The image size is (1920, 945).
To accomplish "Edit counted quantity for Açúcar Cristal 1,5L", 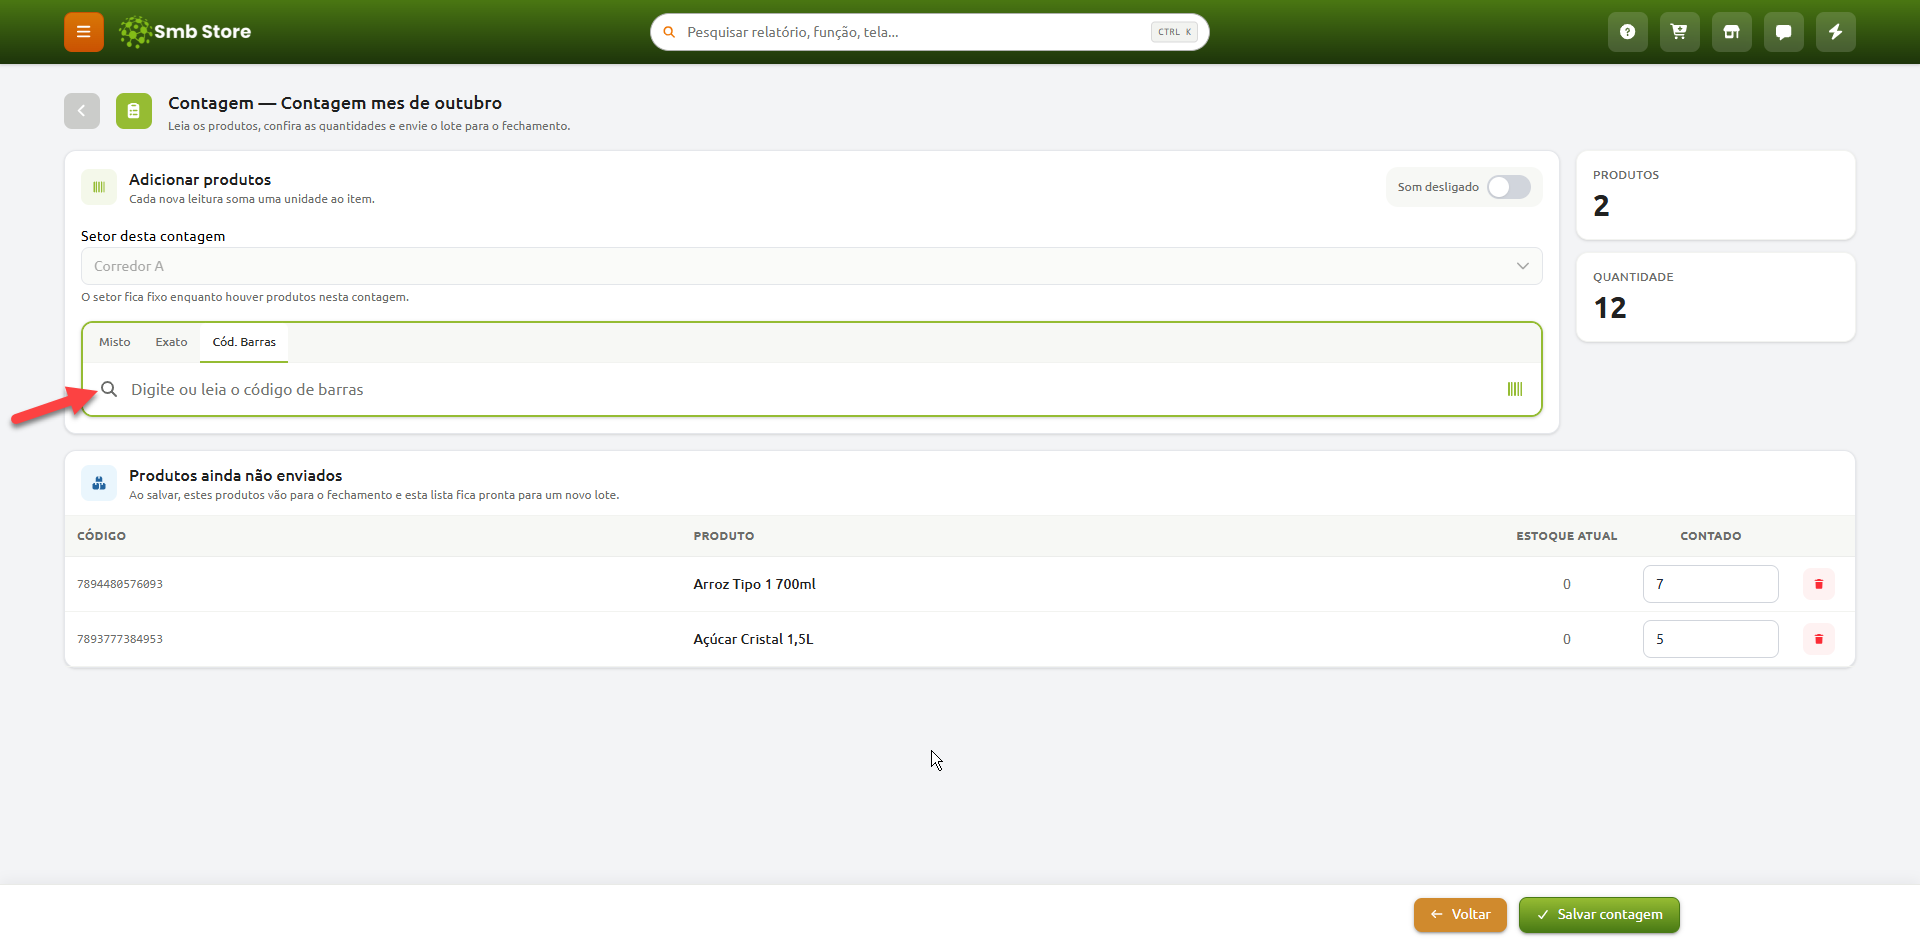I will click(1711, 639).
